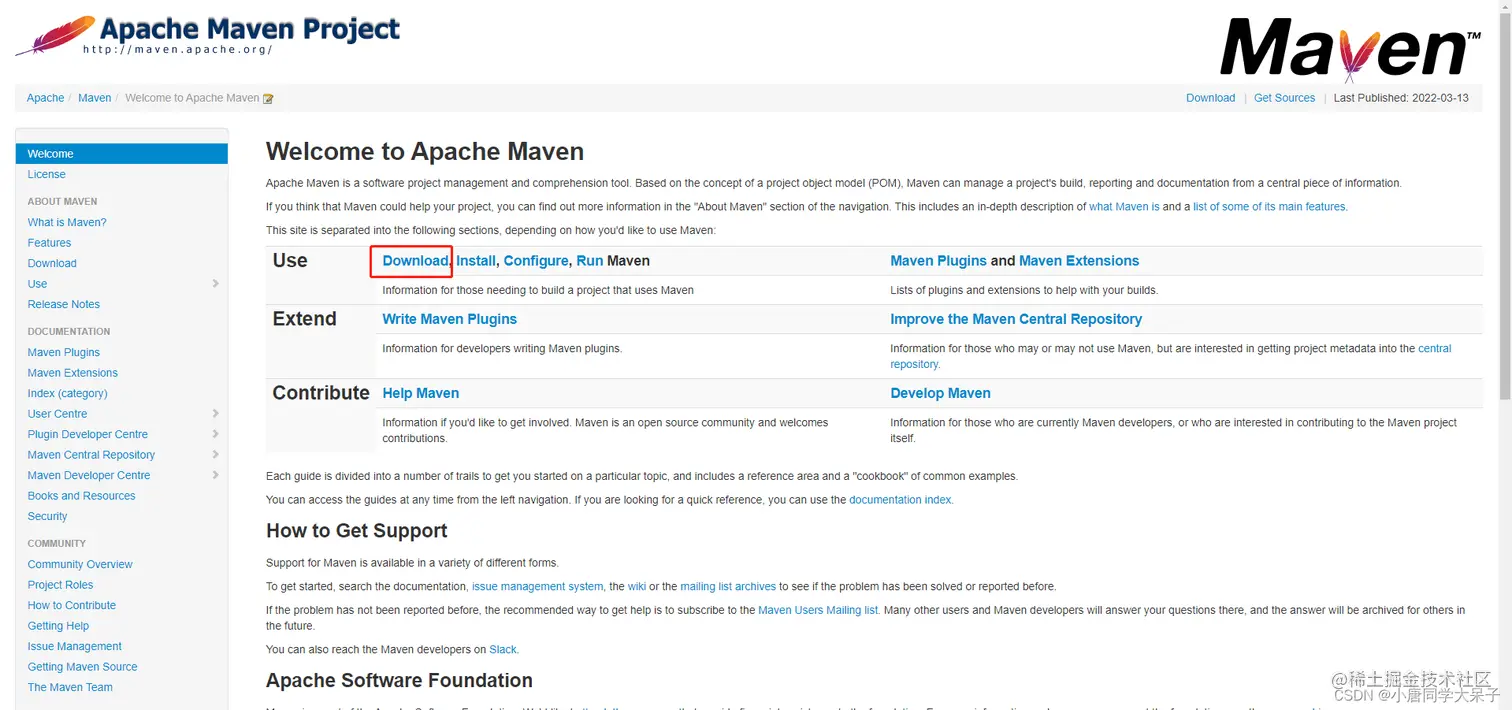
Task: Open the Maven Plugins heading link in the Use row
Action: tap(939, 261)
